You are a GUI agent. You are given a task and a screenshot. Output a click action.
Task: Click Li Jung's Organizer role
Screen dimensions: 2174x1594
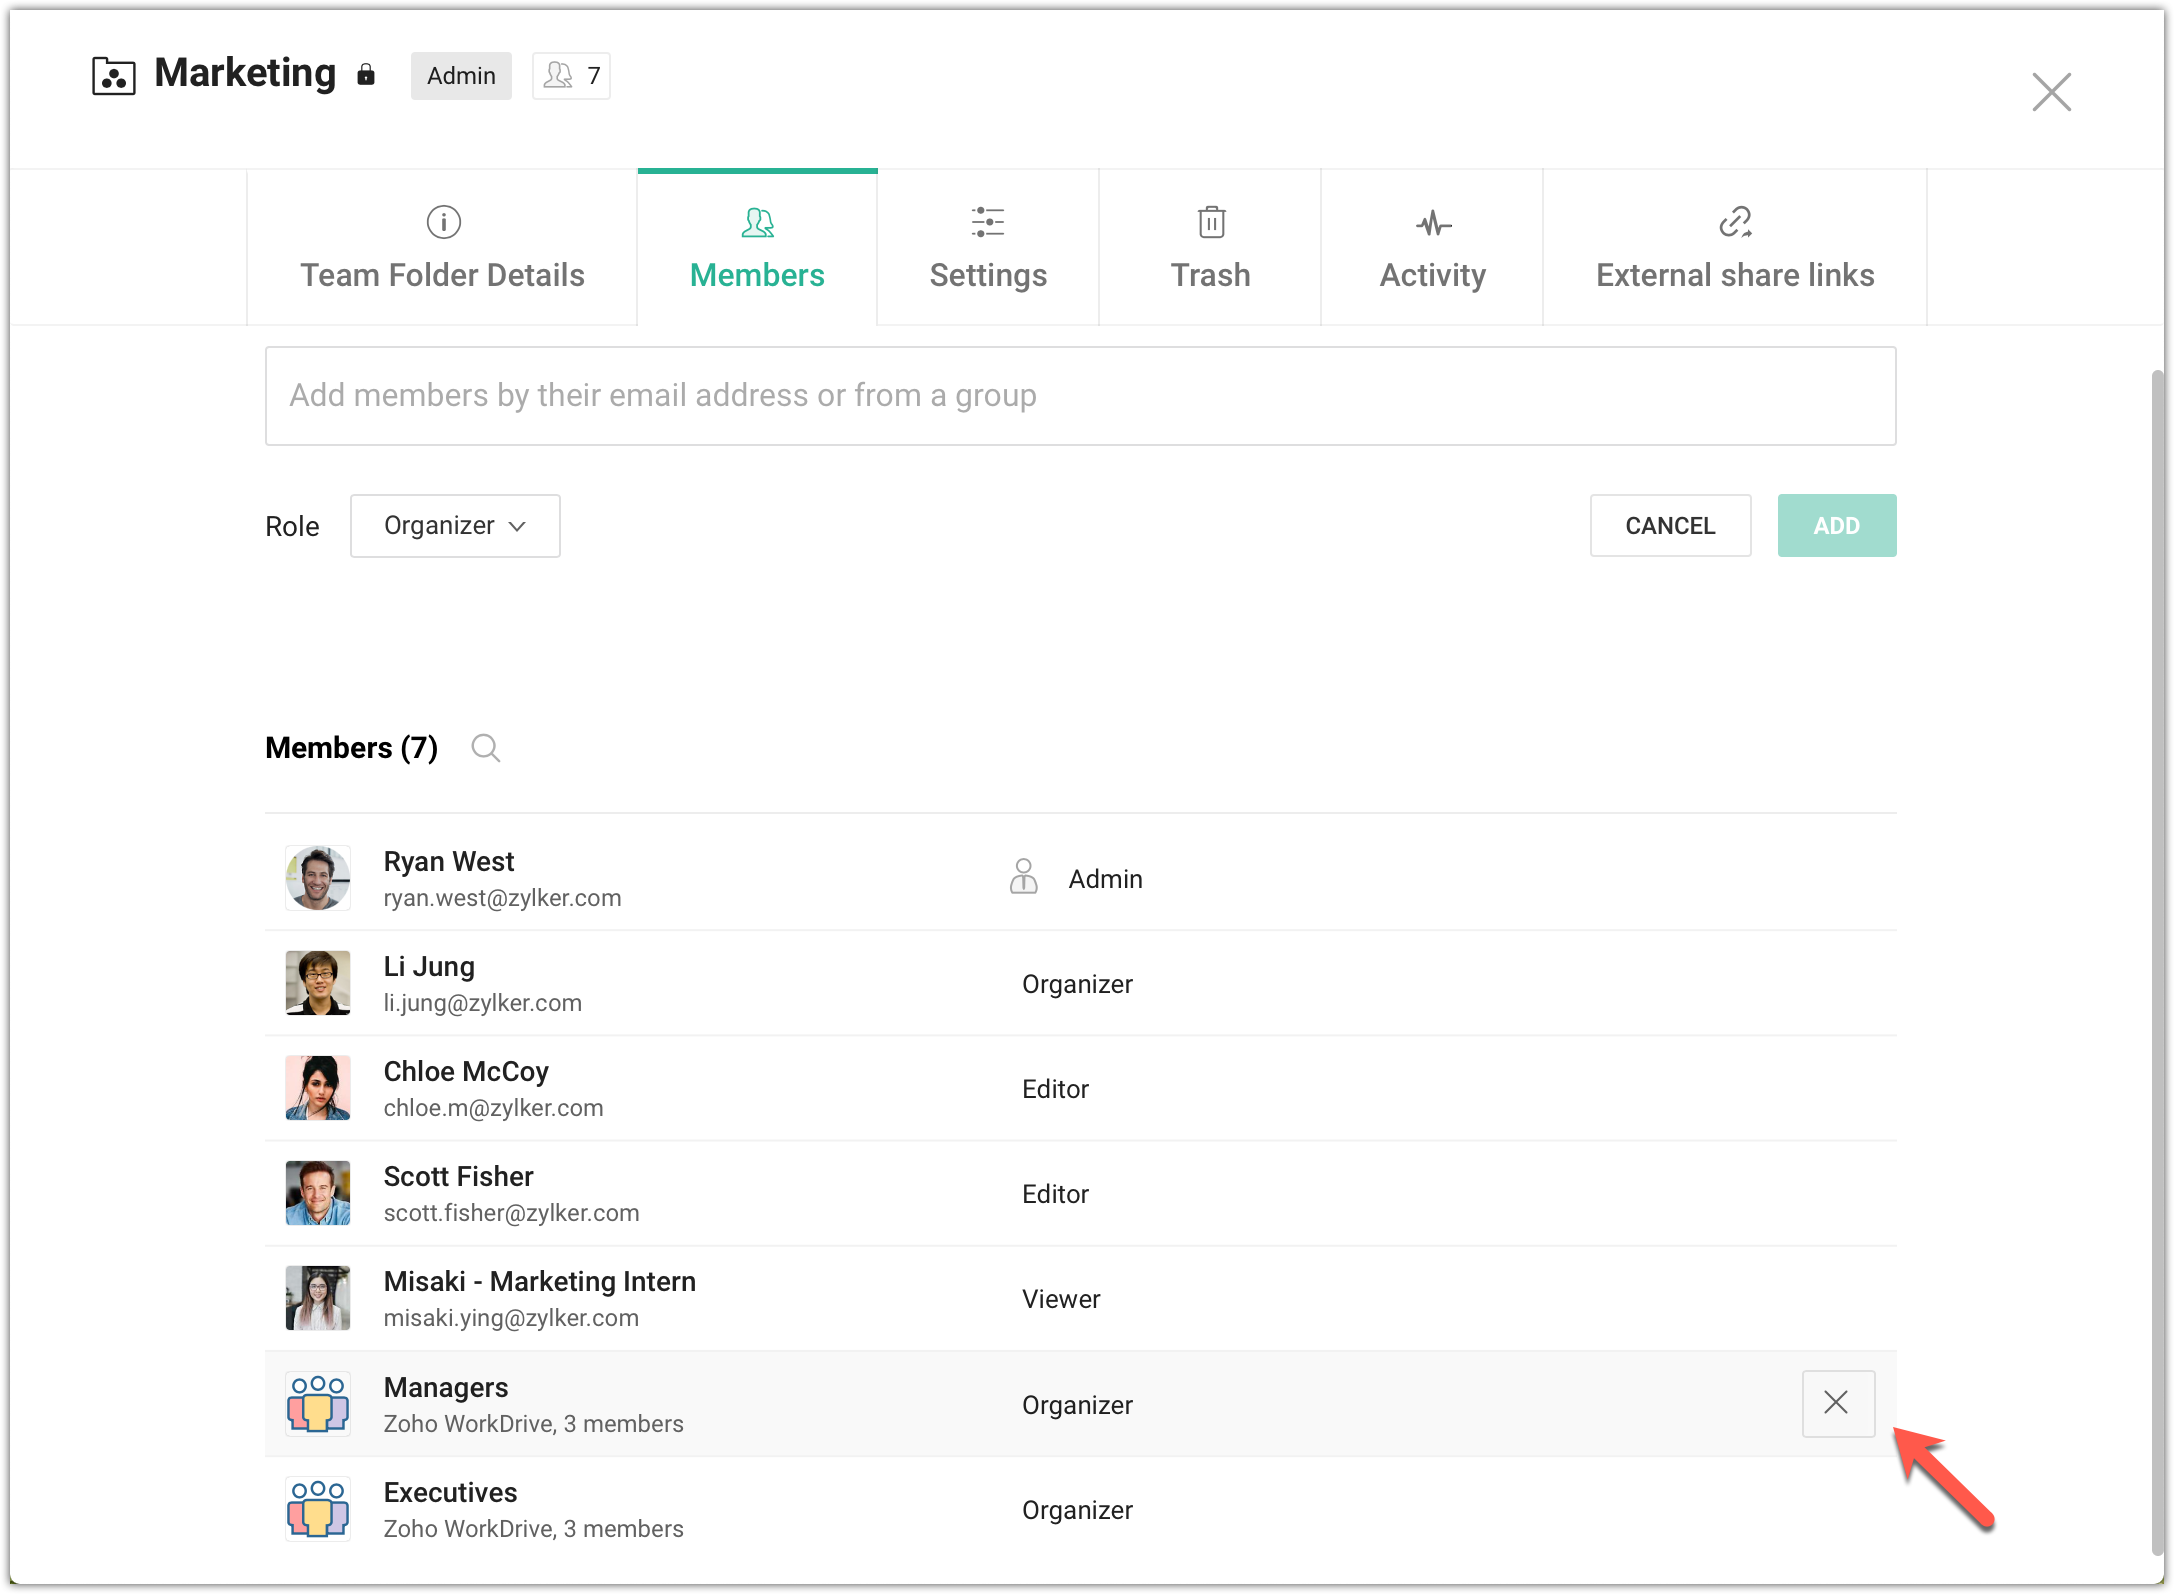pyautogui.click(x=1077, y=984)
